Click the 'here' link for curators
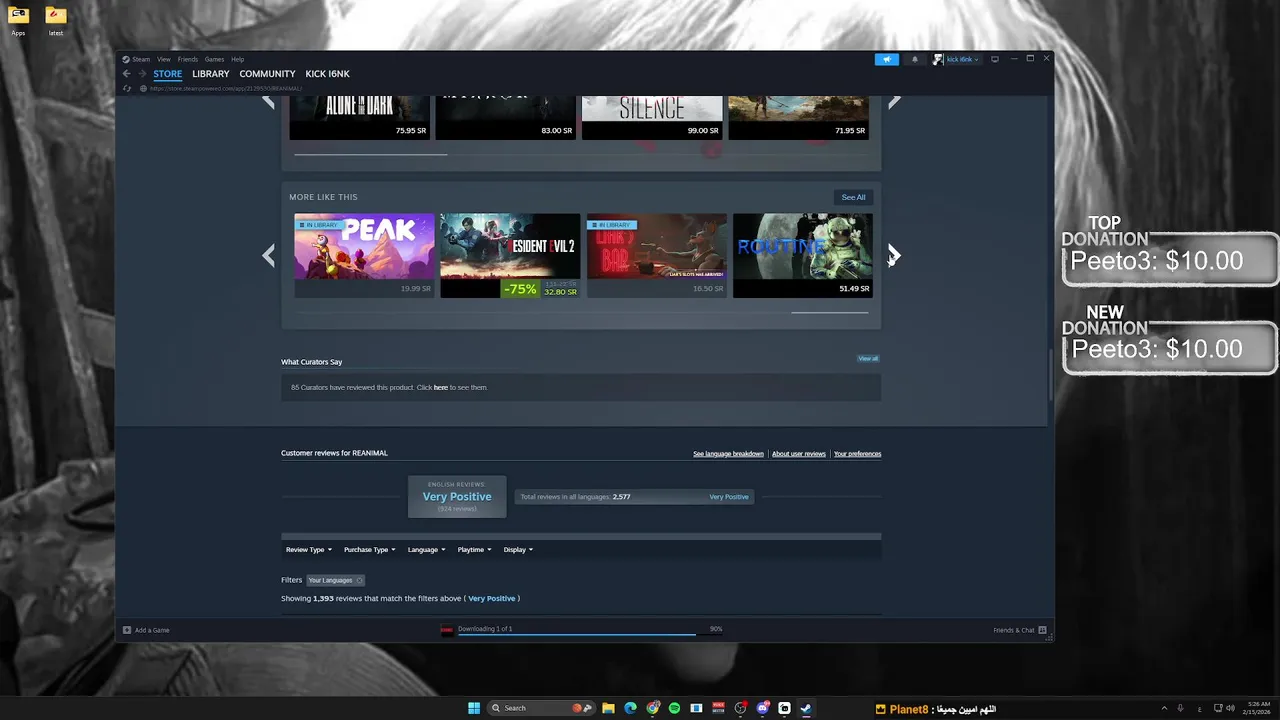Viewport: 1280px width, 720px height. 441,387
